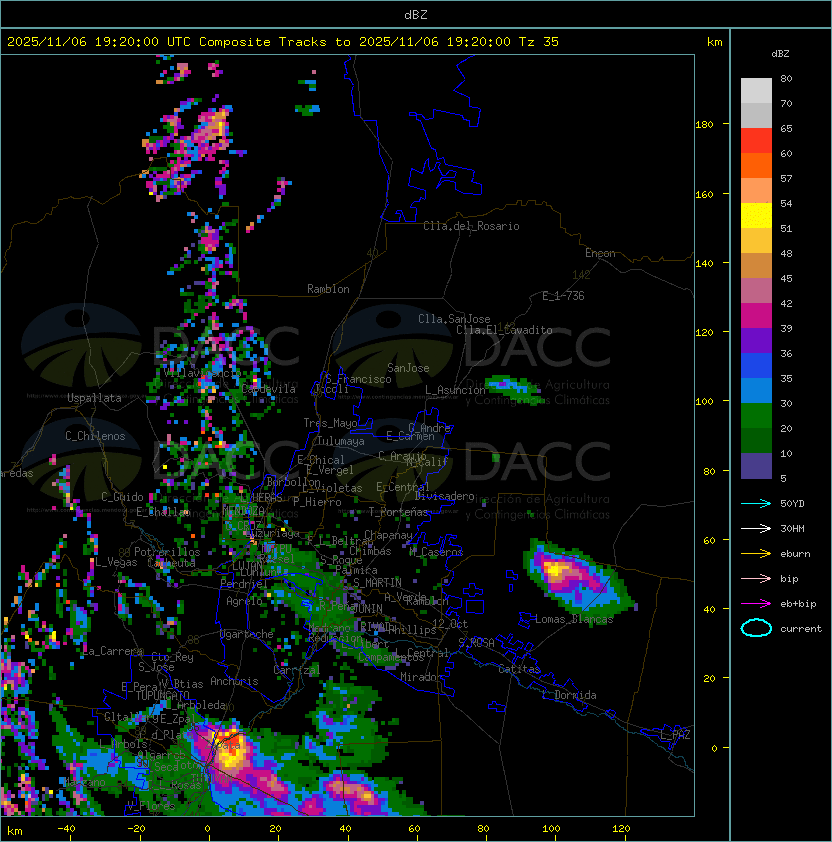Click the magenta eb+bip arrow in legend
Image resolution: width=832 pixels, height=842 pixels.
(756, 604)
